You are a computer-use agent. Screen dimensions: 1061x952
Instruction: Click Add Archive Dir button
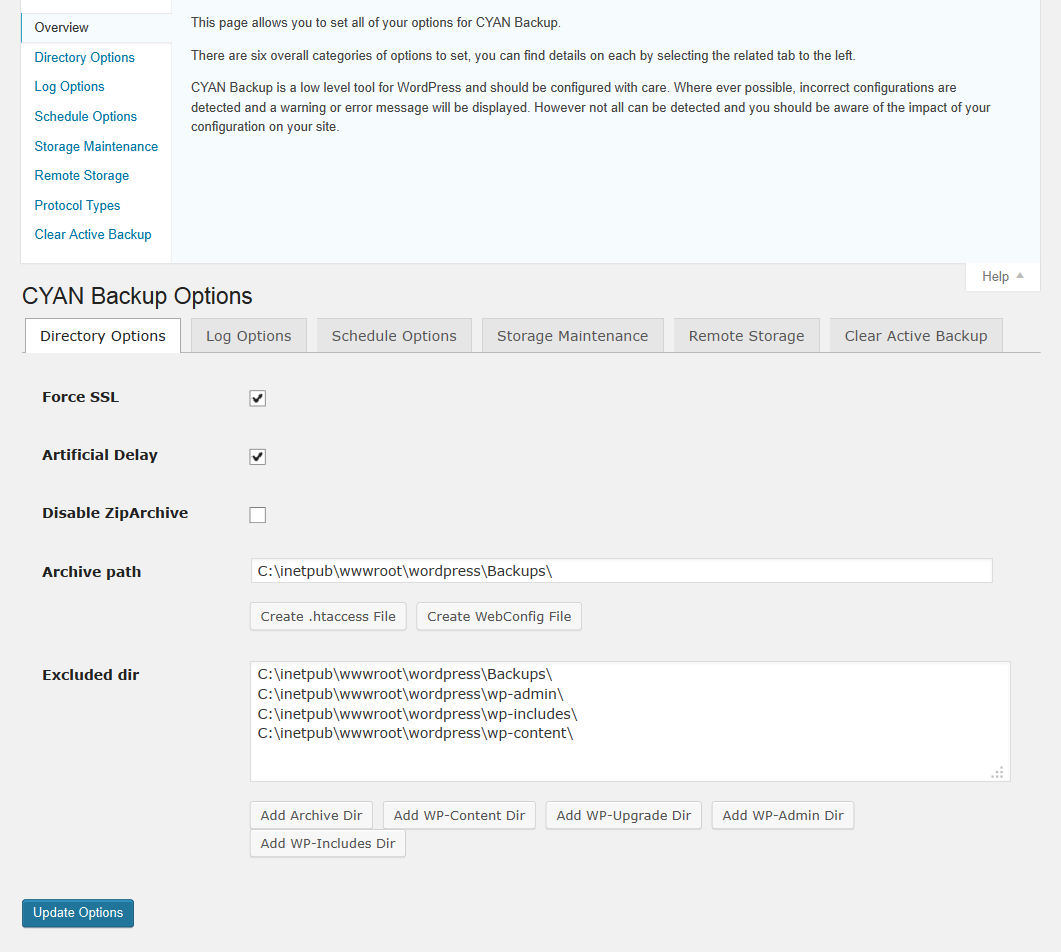tap(311, 815)
